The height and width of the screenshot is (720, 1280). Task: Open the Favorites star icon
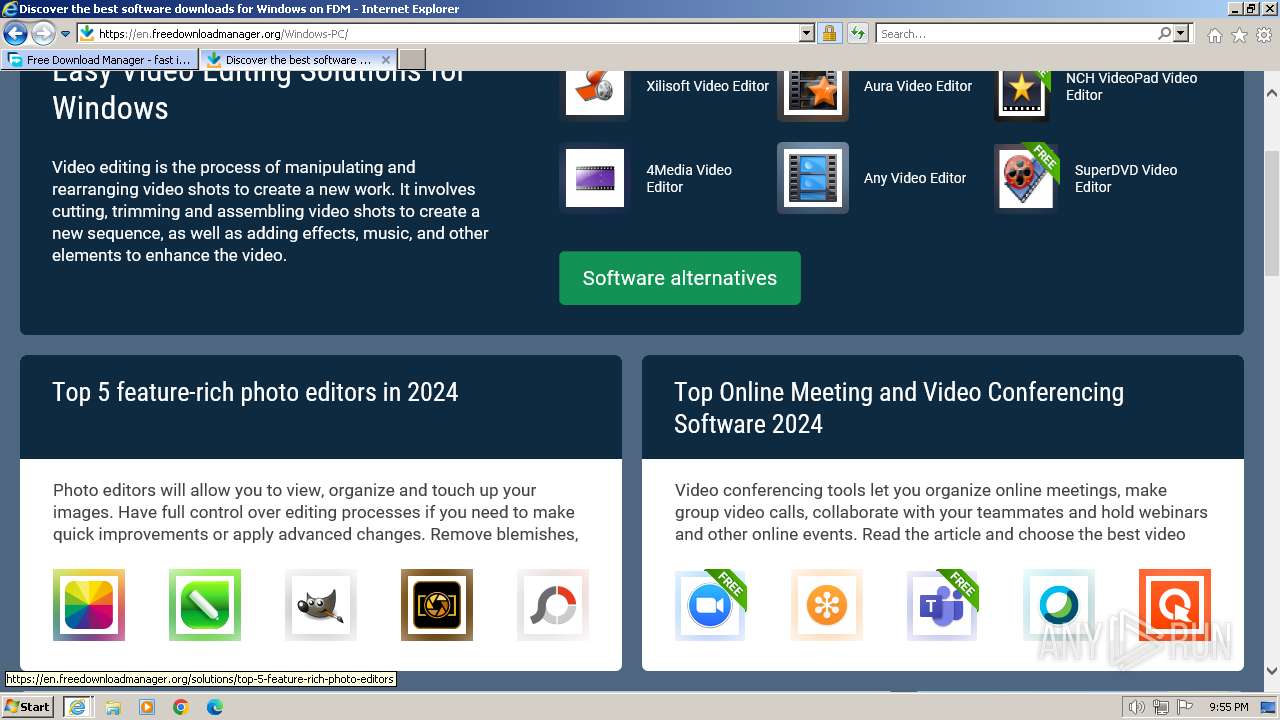[x=1239, y=35]
